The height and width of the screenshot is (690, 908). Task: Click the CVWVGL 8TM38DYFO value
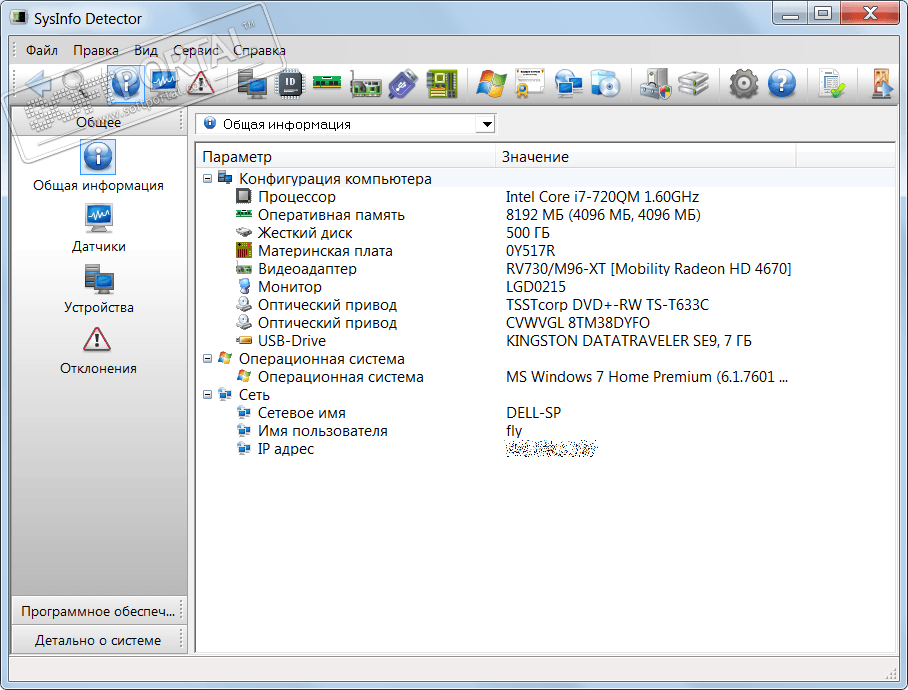tap(578, 322)
